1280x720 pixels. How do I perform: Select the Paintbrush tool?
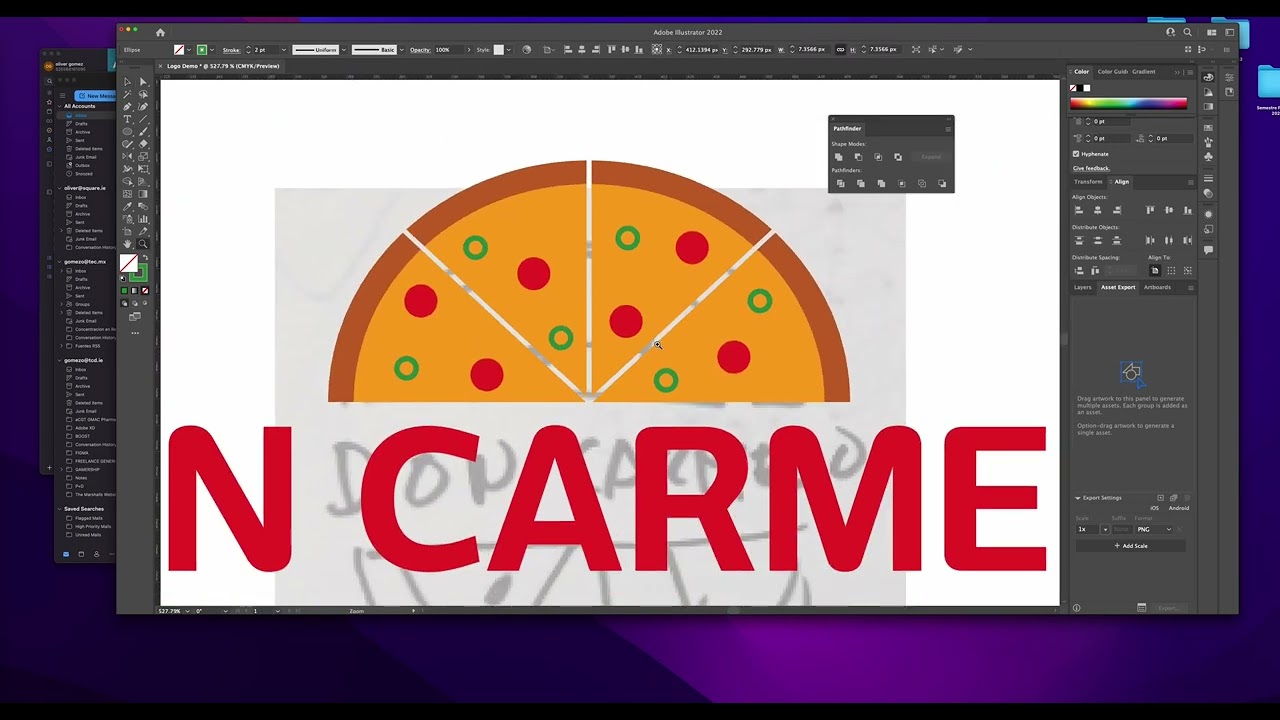click(x=143, y=131)
